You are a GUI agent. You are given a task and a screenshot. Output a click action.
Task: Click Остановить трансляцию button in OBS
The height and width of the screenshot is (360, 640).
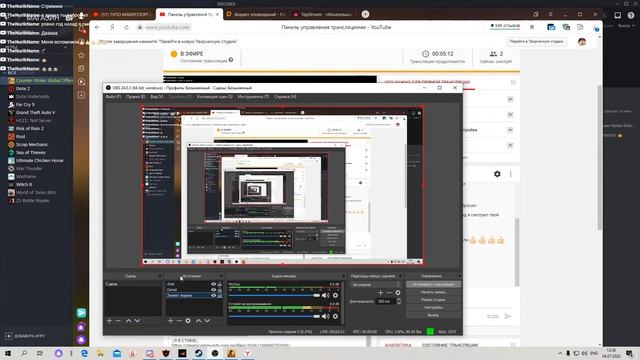pos(433,284)
